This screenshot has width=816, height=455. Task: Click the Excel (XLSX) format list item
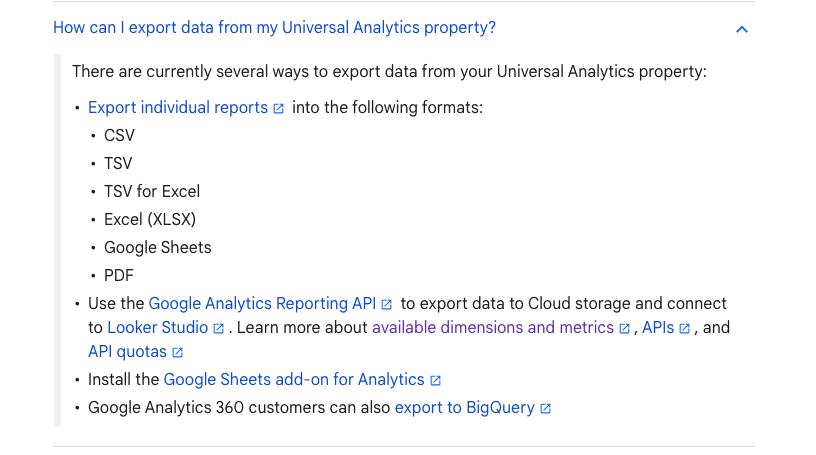[x=150, y=219]
